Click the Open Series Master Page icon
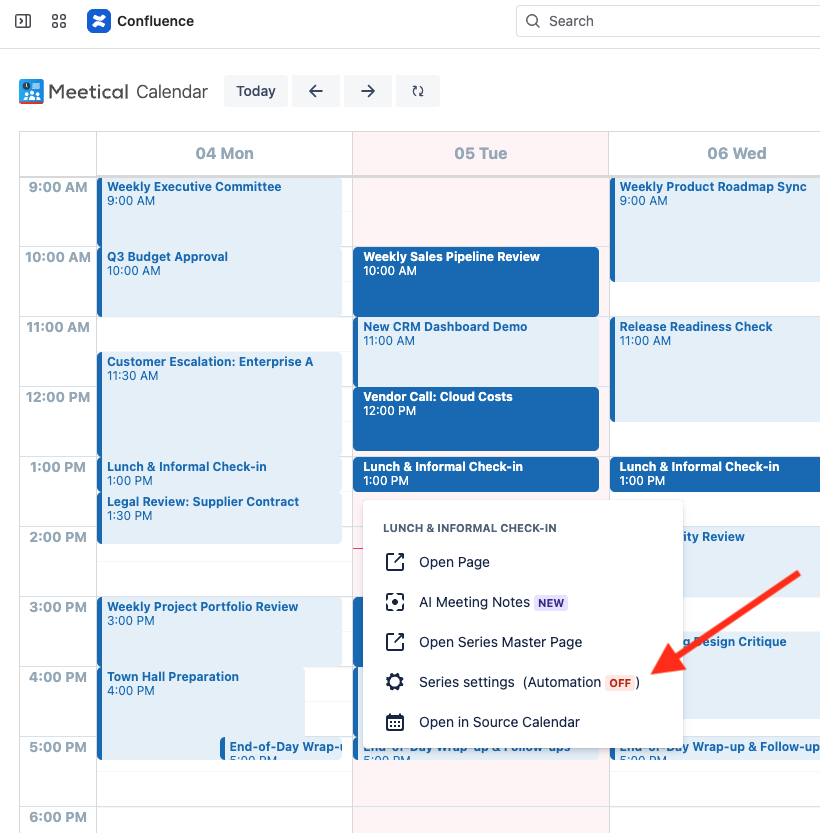 pos(395,642)
